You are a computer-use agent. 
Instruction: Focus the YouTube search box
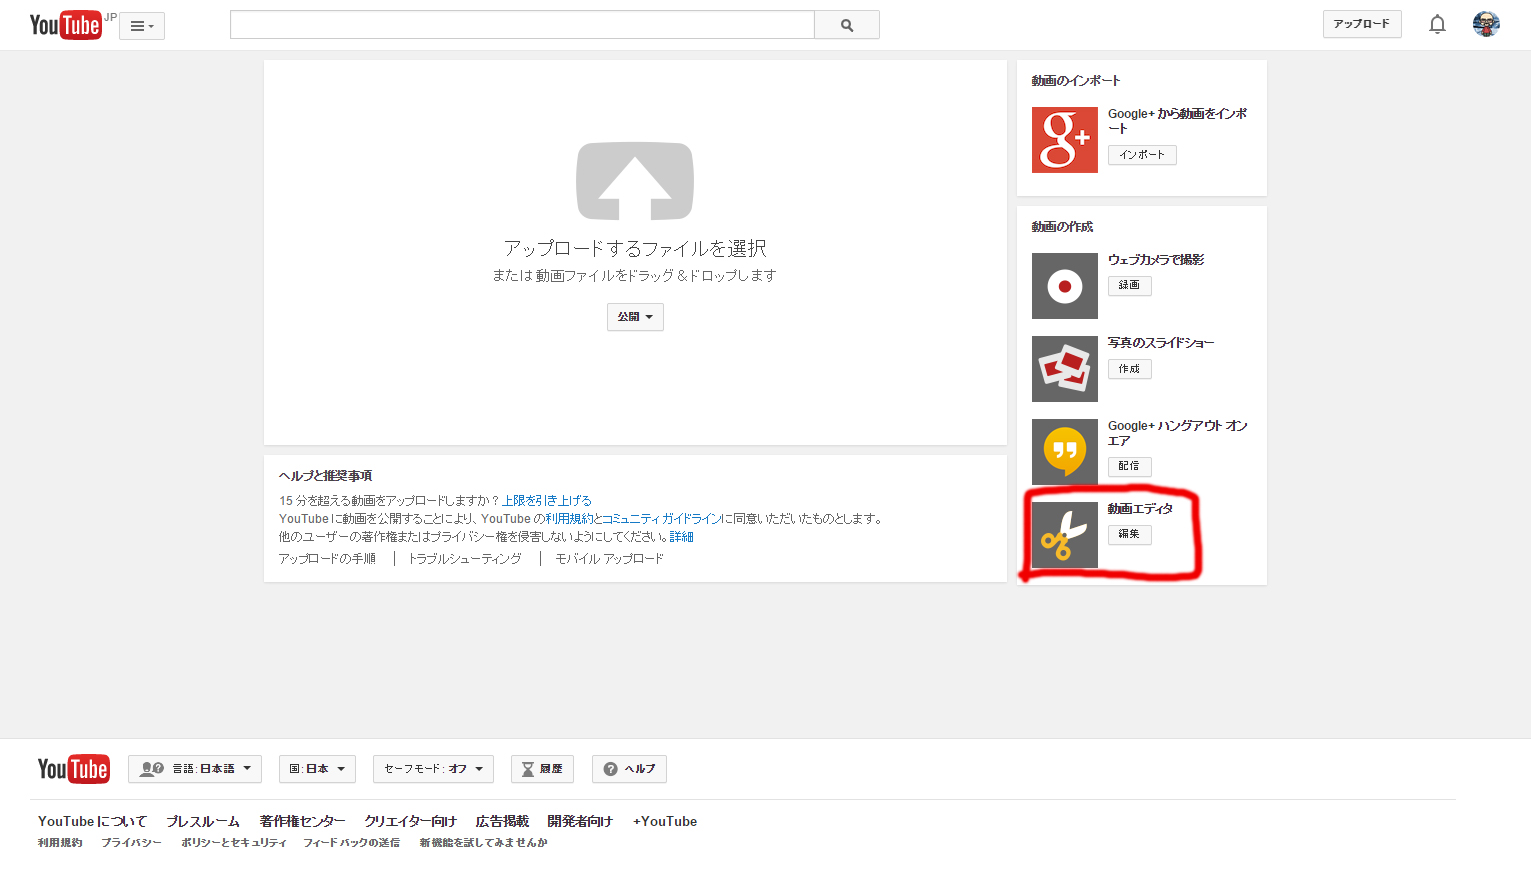coord(522,25)
